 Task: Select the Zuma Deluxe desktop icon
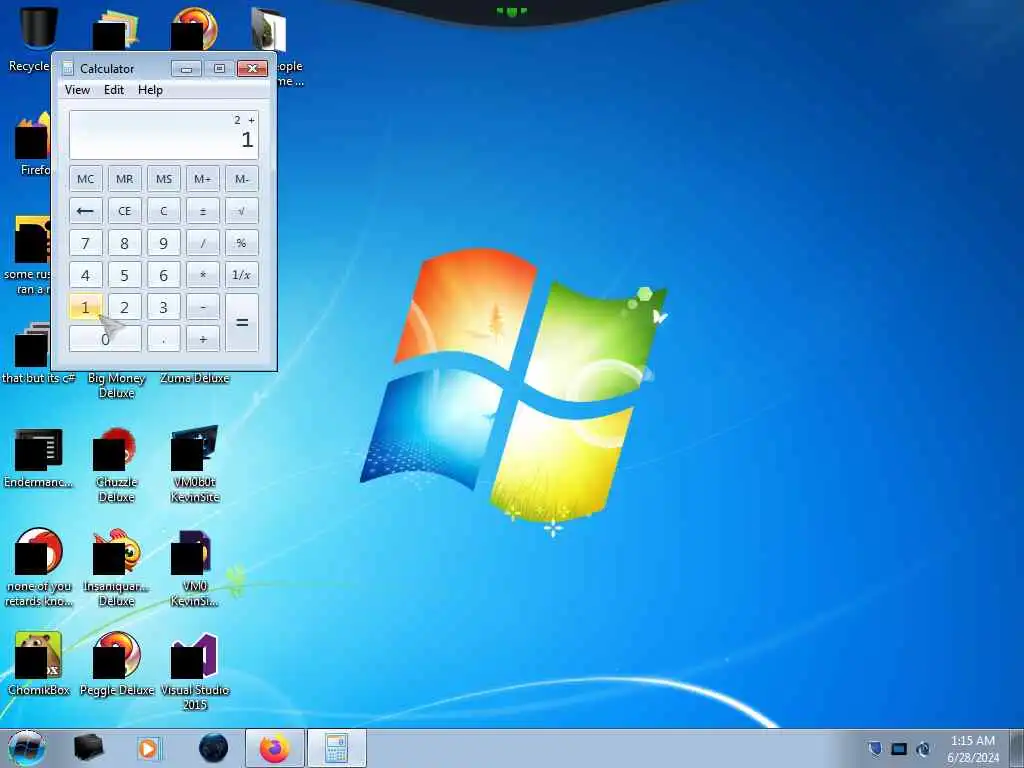pos(195,378)
